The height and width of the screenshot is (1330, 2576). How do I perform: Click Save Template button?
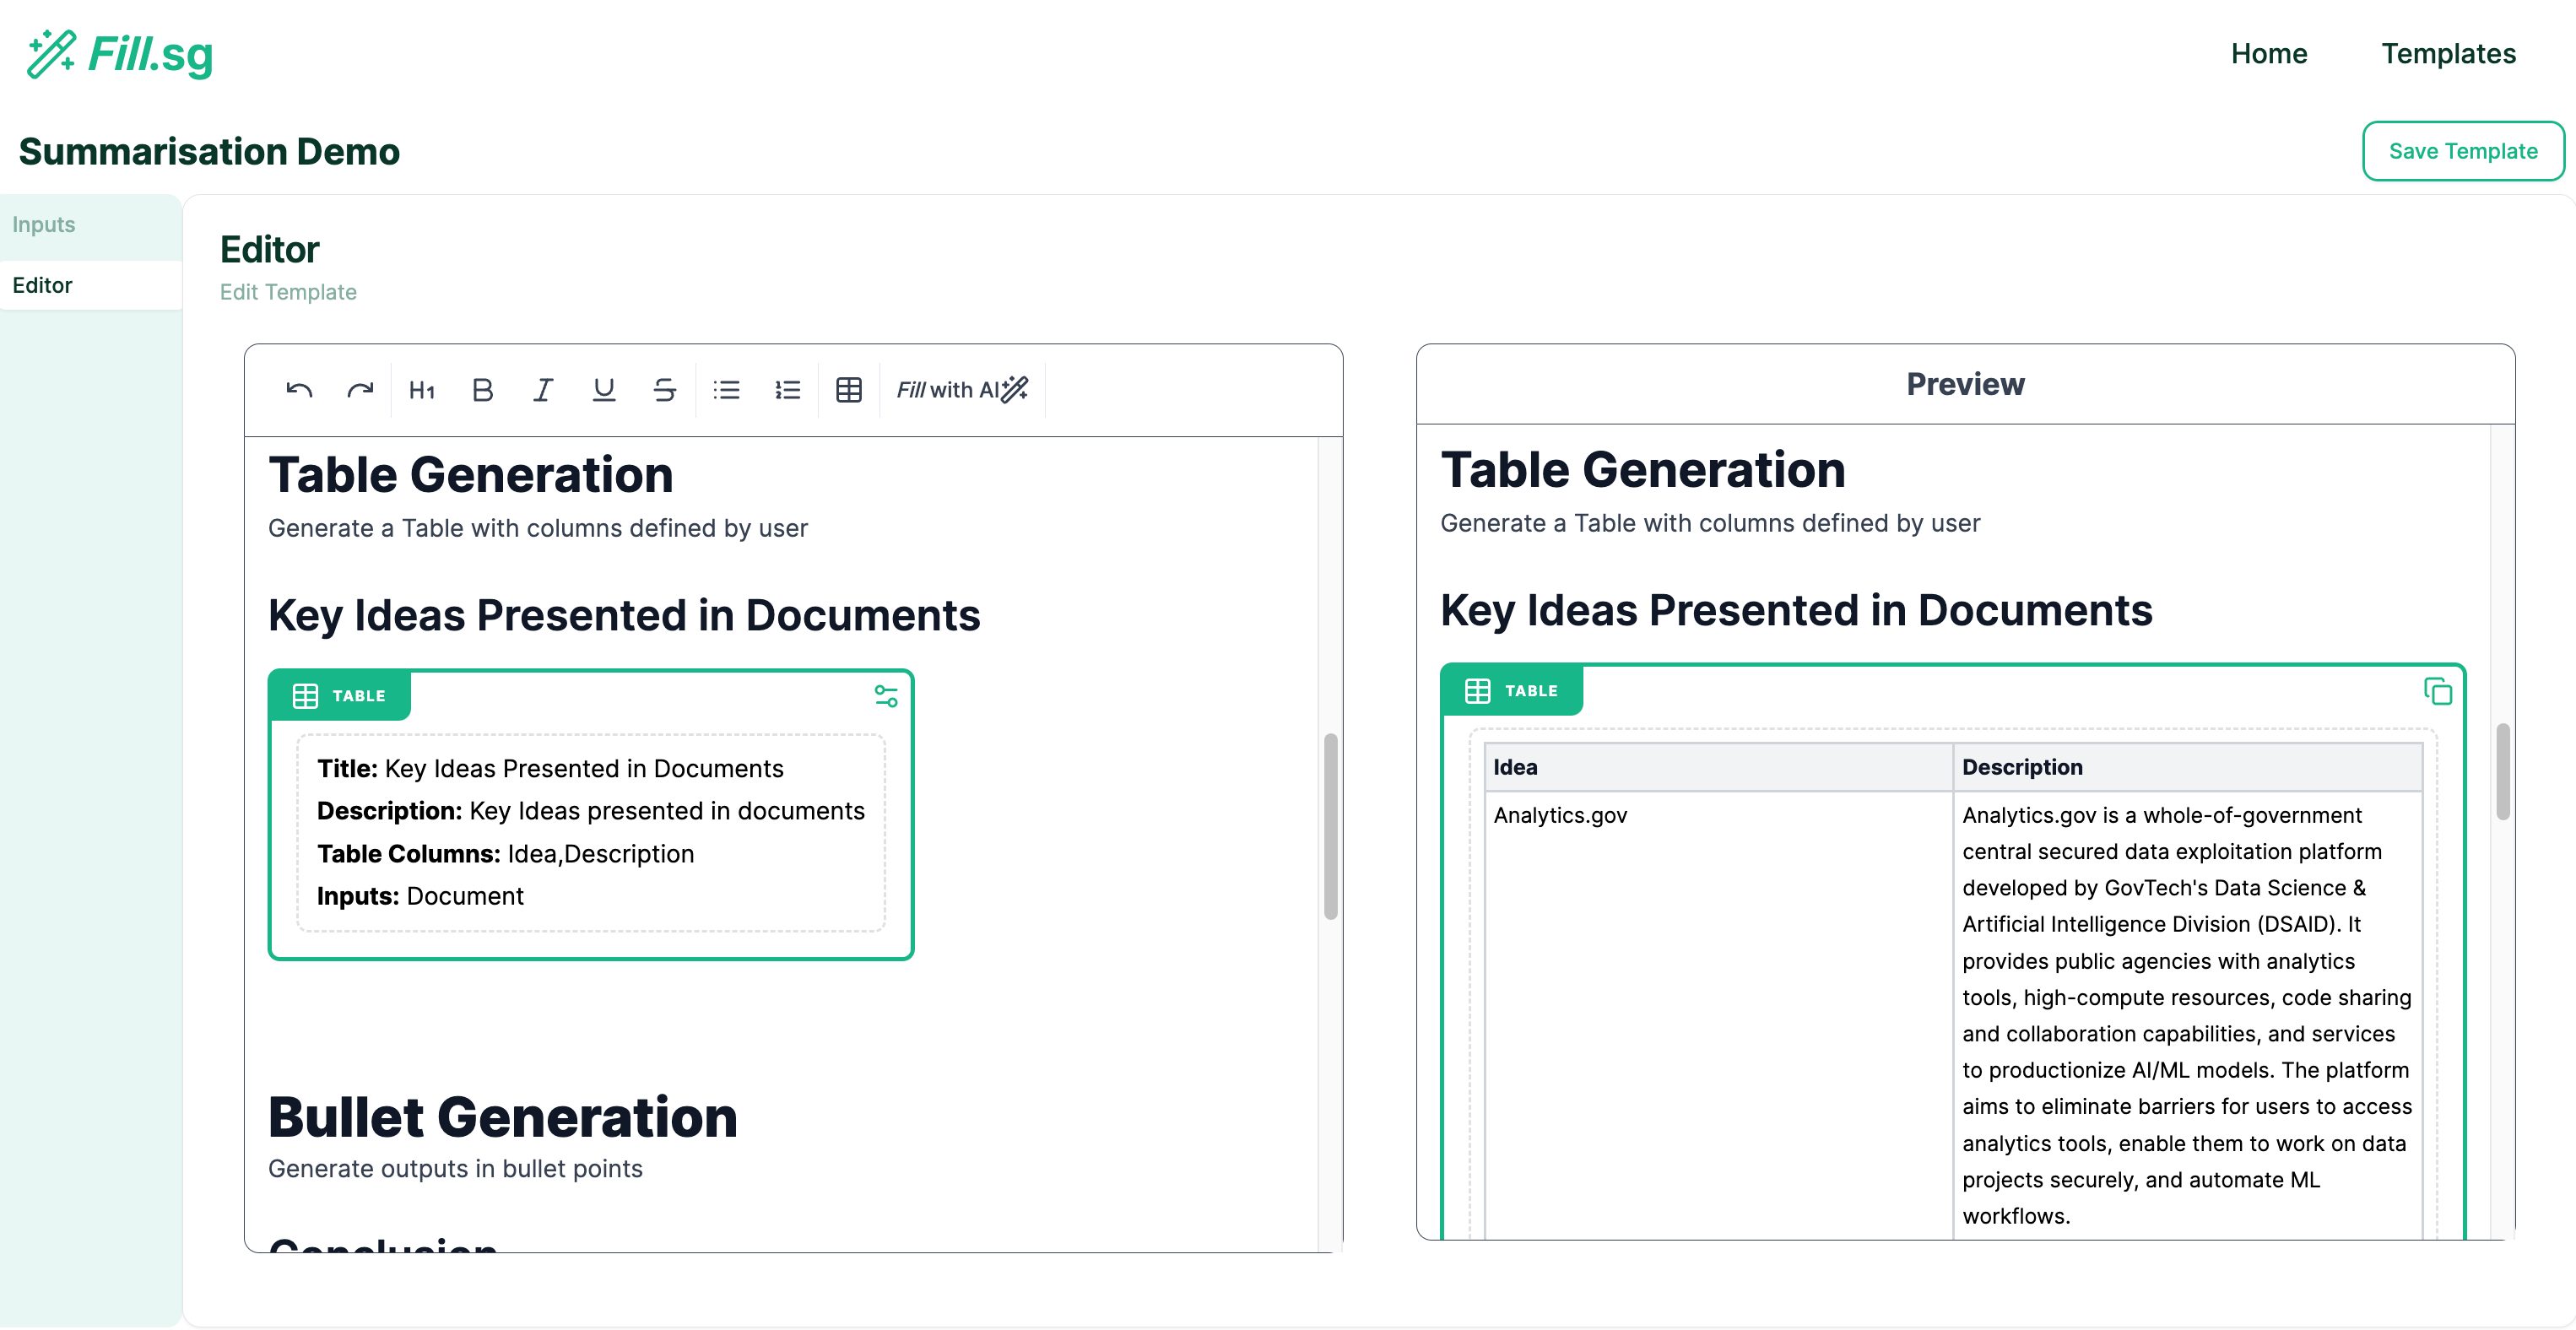click(2463, 151)
